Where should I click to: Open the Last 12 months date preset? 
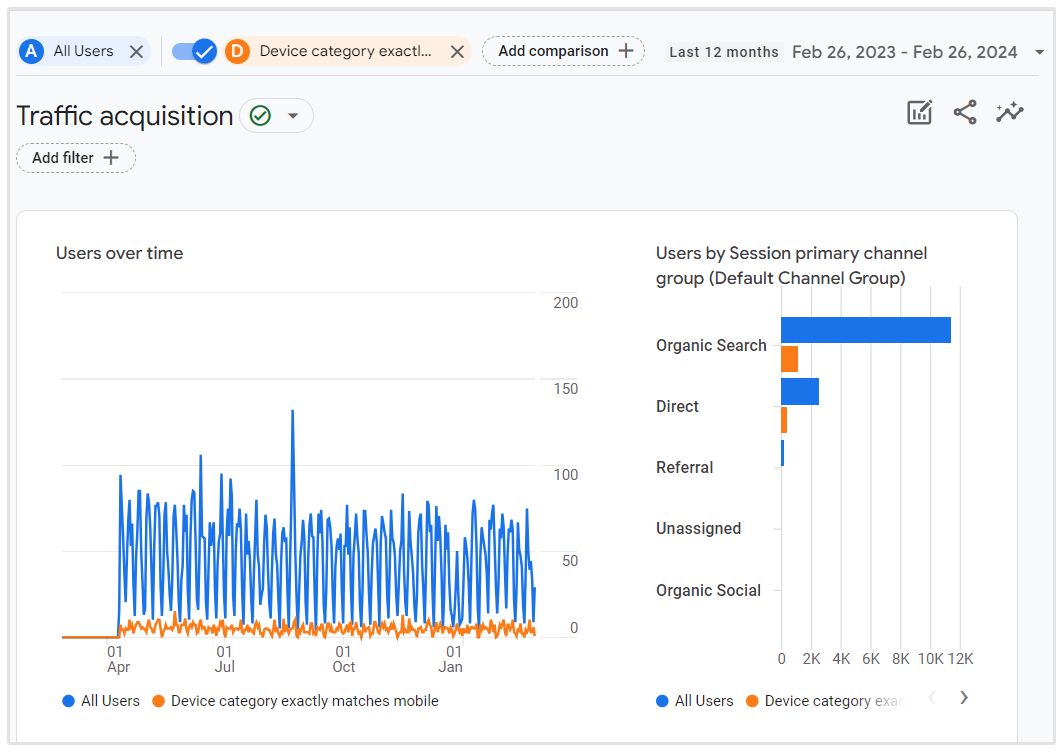[x=723, y=52]
